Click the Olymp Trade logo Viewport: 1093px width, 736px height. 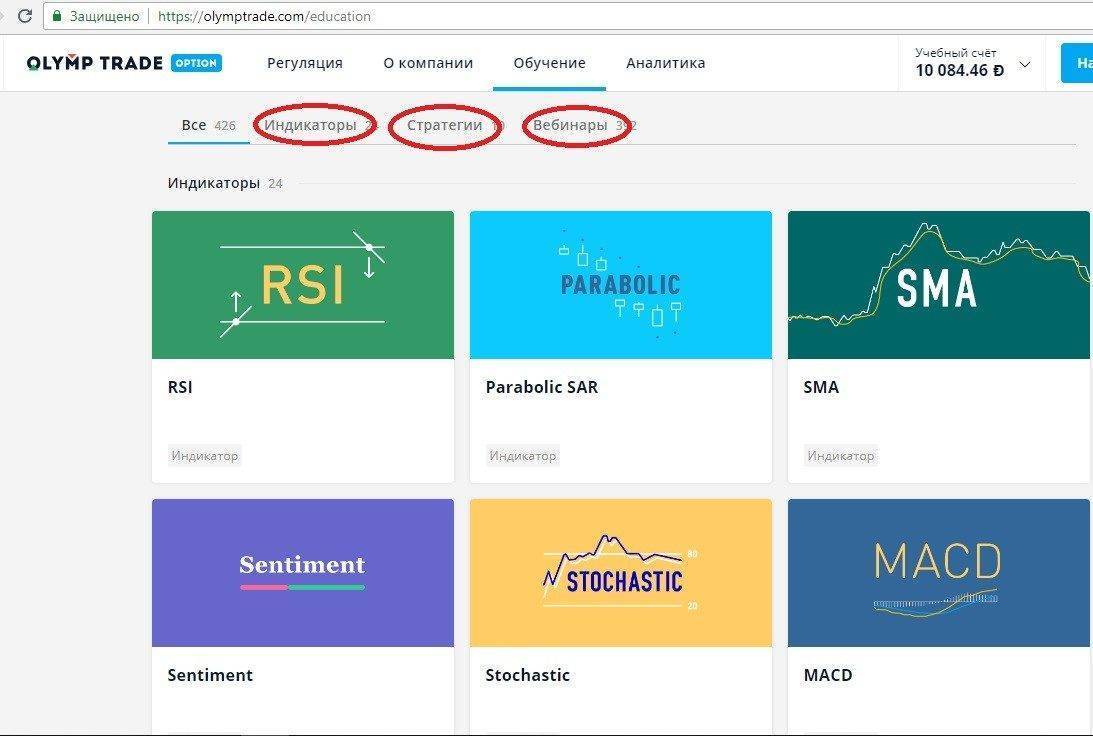click(x=94, y=63)
